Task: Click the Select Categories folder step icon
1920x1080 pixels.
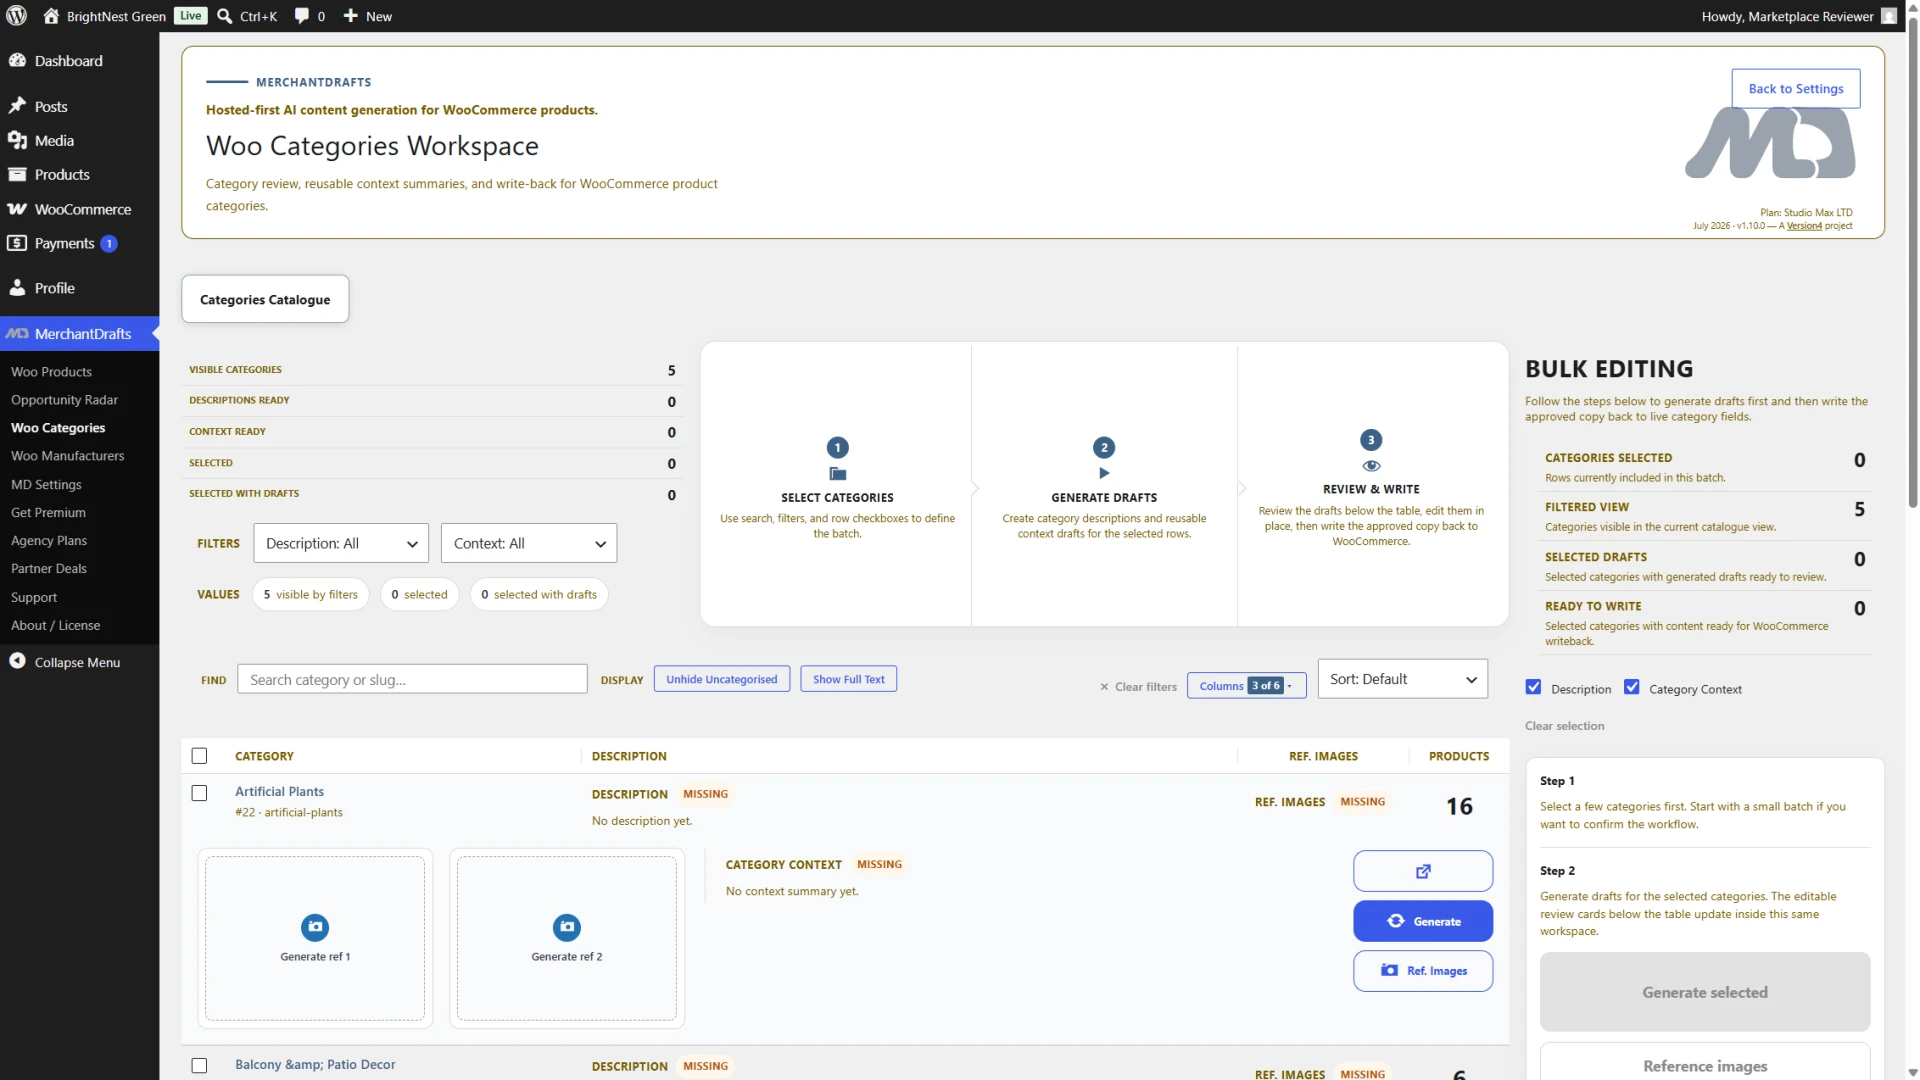Action: 838,474
